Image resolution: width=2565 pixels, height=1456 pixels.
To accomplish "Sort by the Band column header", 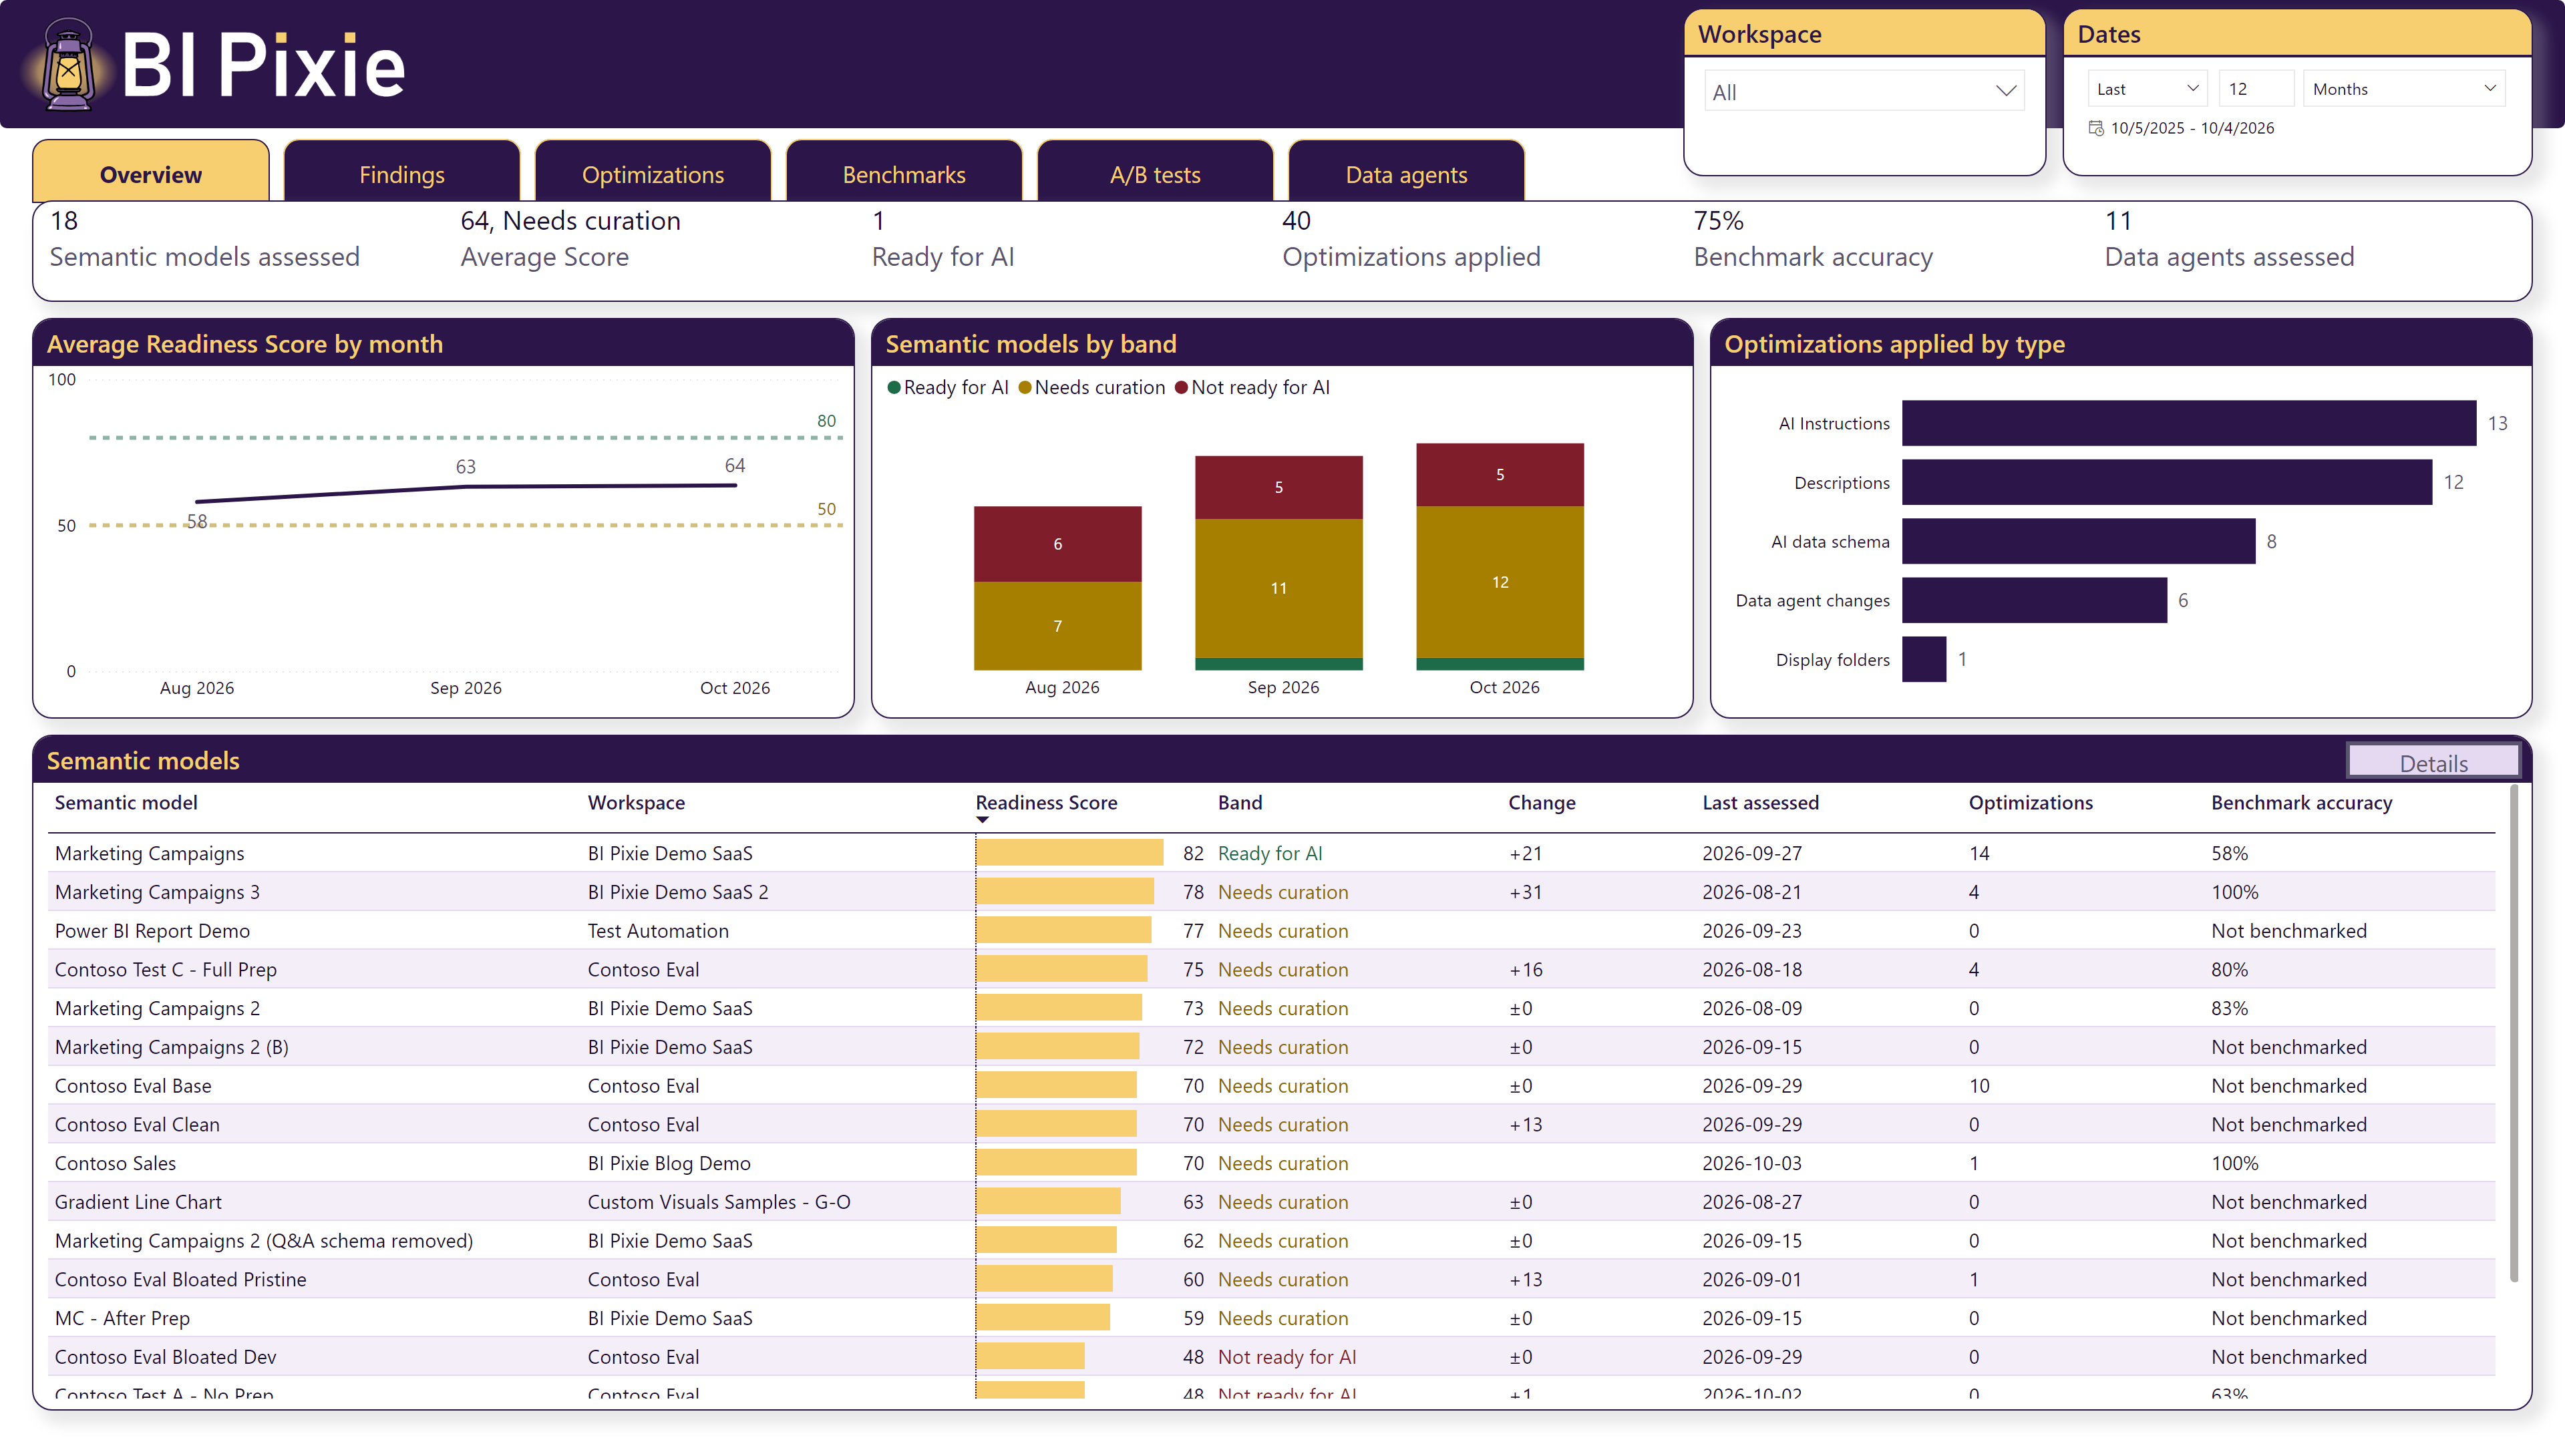I will pyautogui.click(x=1240, y=802).
